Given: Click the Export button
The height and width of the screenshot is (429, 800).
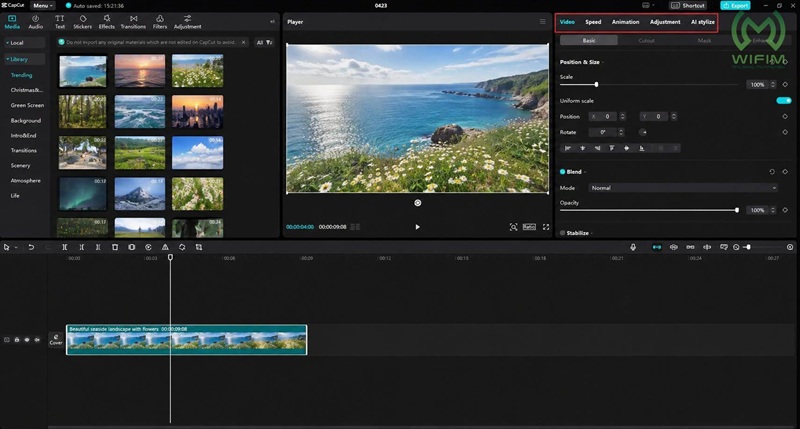Looking at the screenshot, I should click(x=735, y=6).
